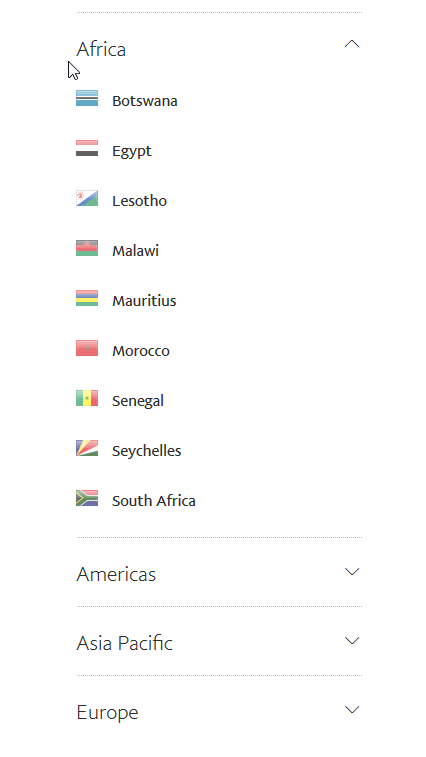The width and height of the screenshot is (426, 757).
Task: Click the Malawi flag icon
Action: (87, 248)
